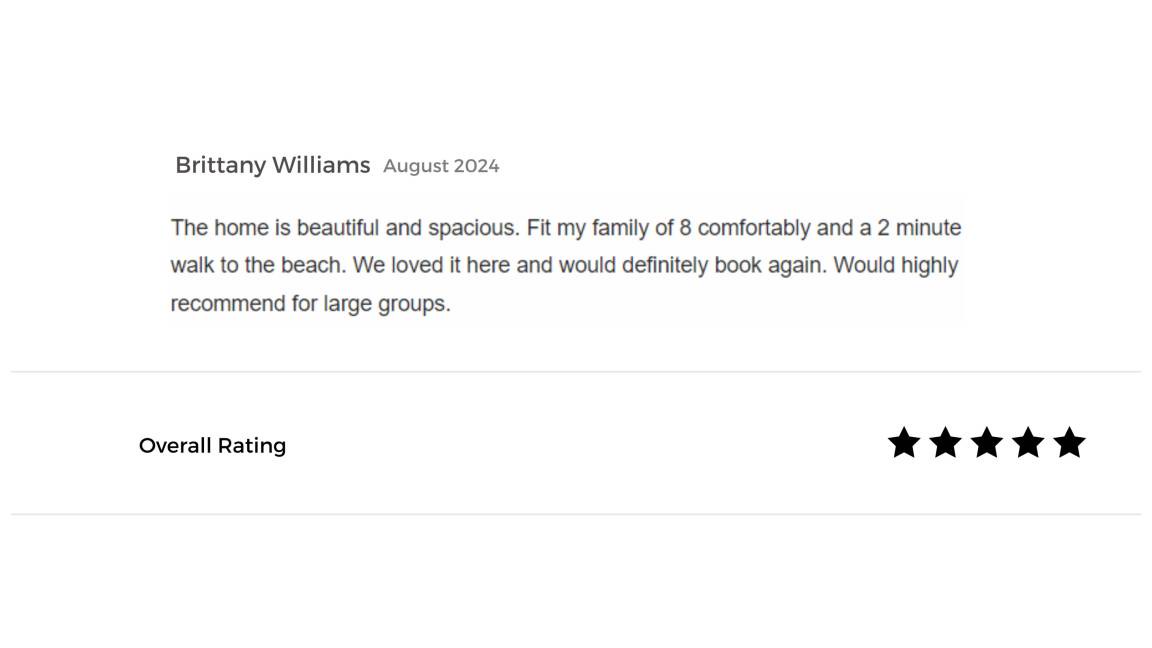Click the fifth and last rating star

click(1069, 443)
